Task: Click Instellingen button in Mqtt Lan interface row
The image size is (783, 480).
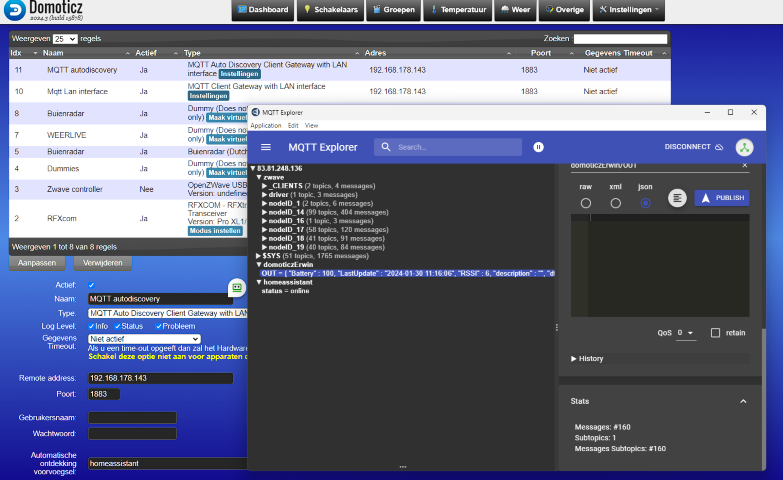Action: (x=208, y=96)
